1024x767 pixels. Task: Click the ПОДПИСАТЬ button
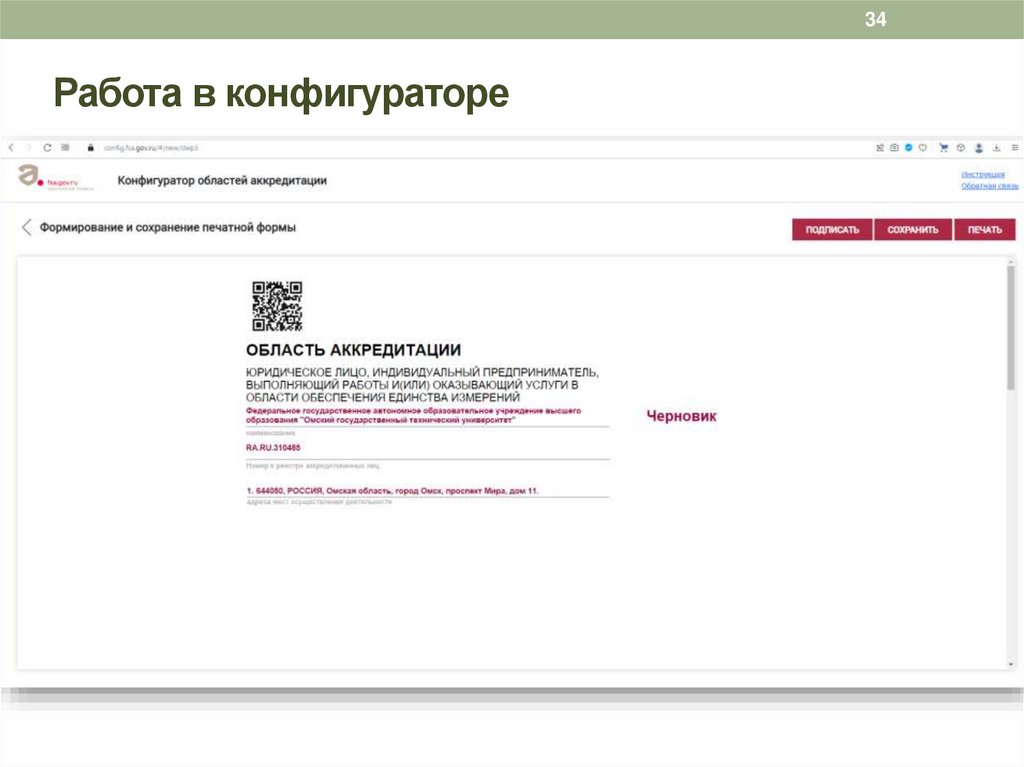click(831, 228)
